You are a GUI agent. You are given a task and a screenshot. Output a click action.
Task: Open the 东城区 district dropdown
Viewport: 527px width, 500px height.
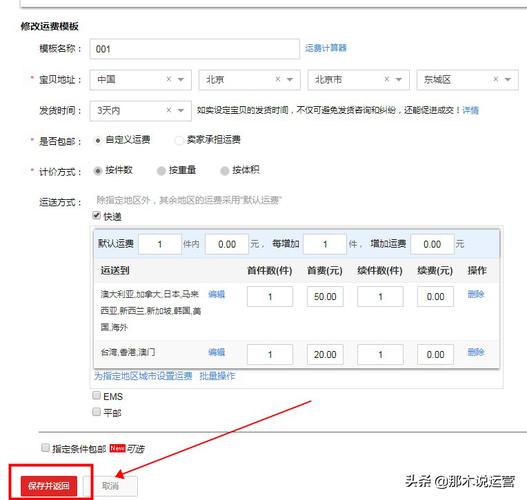pyautogui.click(x=508, y=80)
